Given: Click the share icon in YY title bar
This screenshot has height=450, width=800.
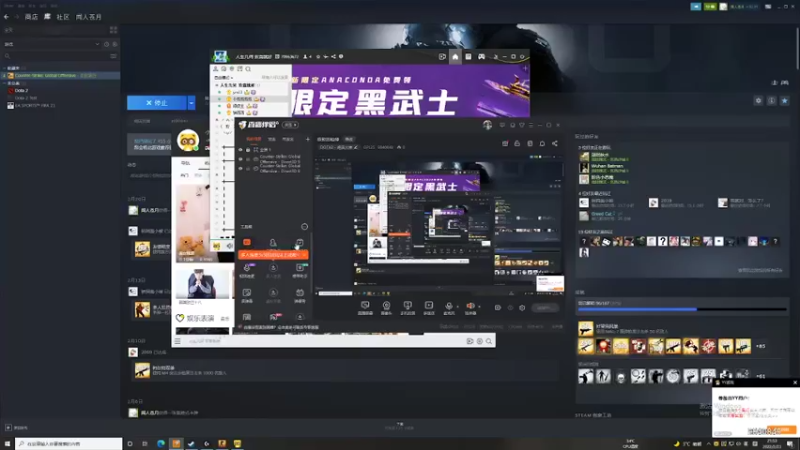Looking at the screenshot, I should [333, 57].
